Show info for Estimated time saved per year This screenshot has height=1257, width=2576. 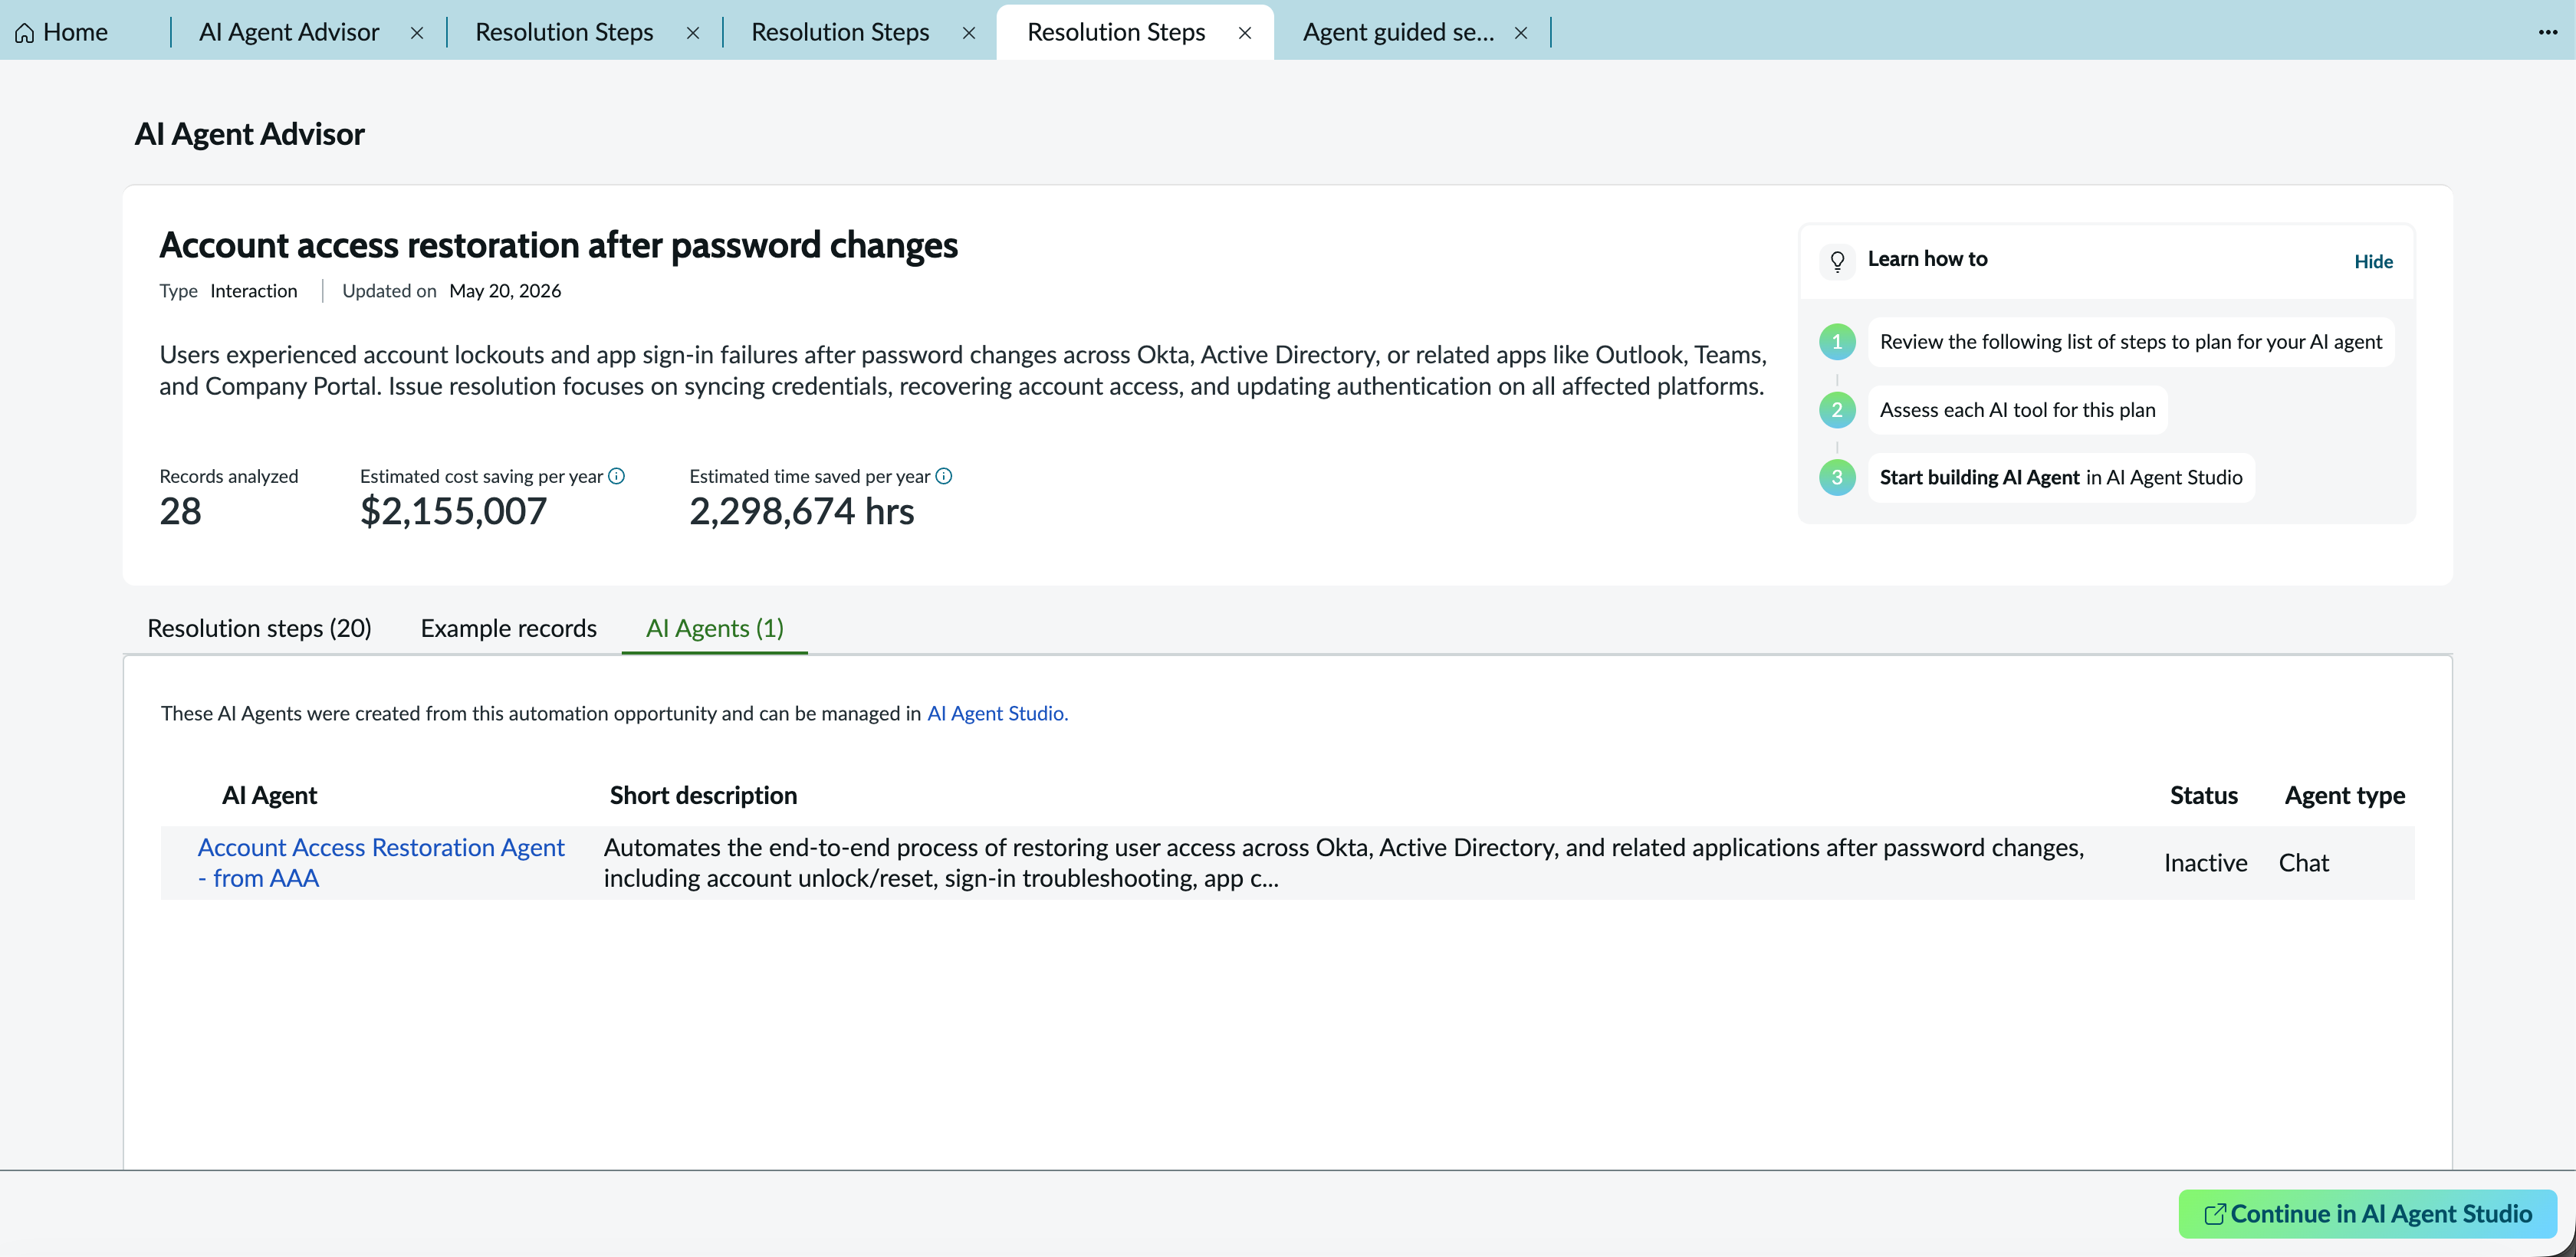944,476
